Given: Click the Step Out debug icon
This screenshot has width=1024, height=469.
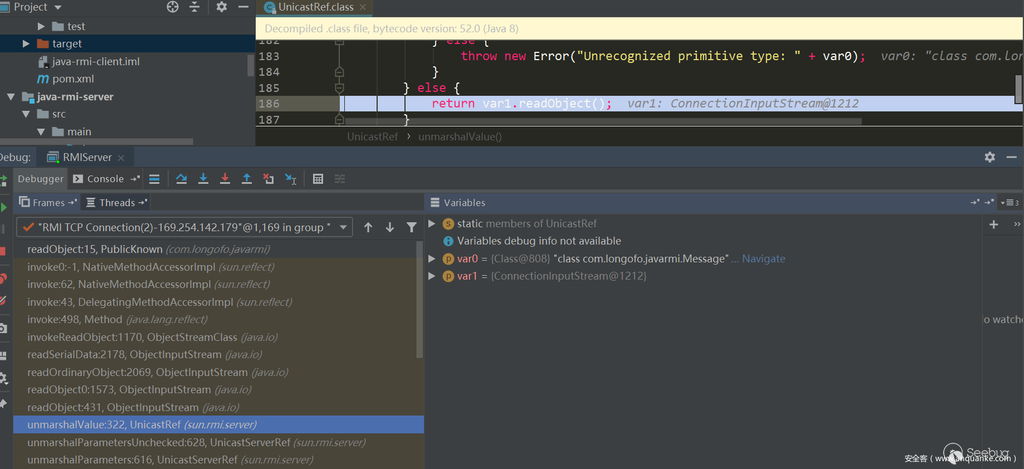Looking at the screenshot, I should pos(246,179).
